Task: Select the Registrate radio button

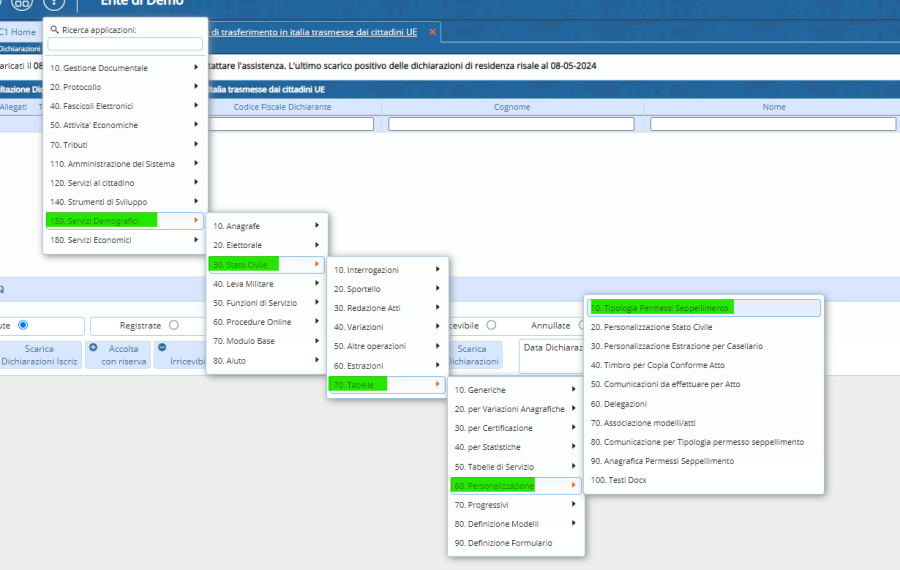Action: (x=174, y=325)
